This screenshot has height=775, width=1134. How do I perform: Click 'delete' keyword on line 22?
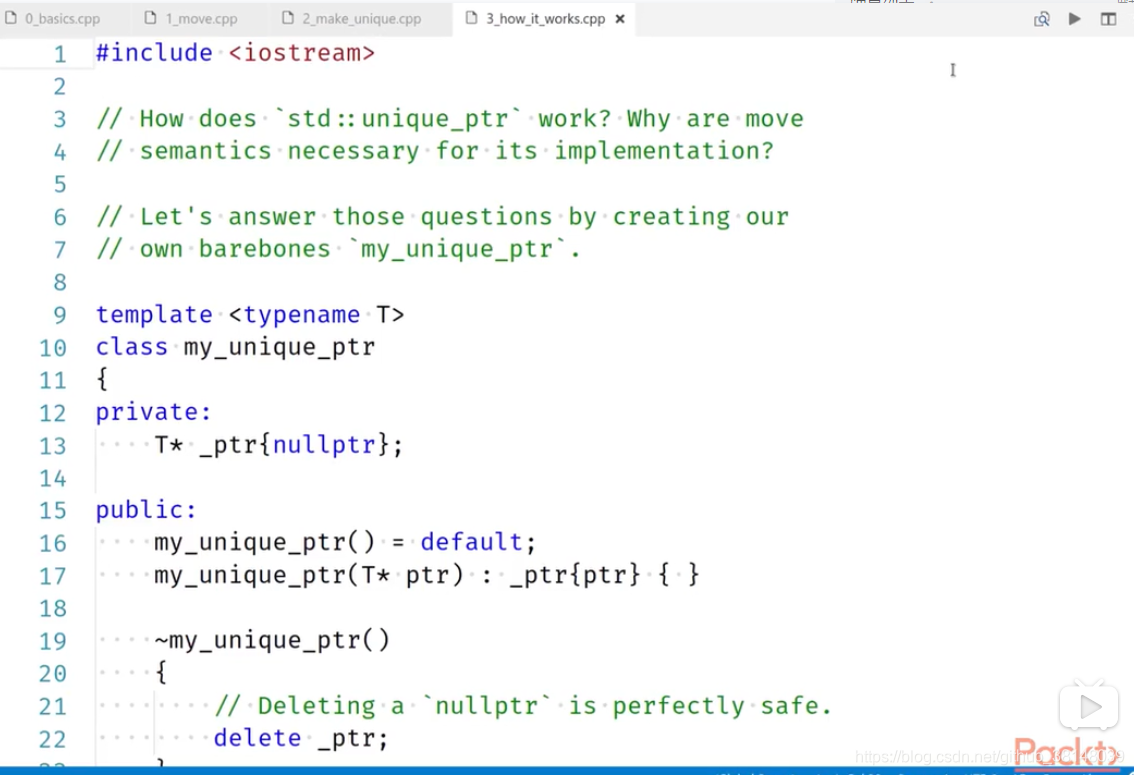tap(257, 738)
